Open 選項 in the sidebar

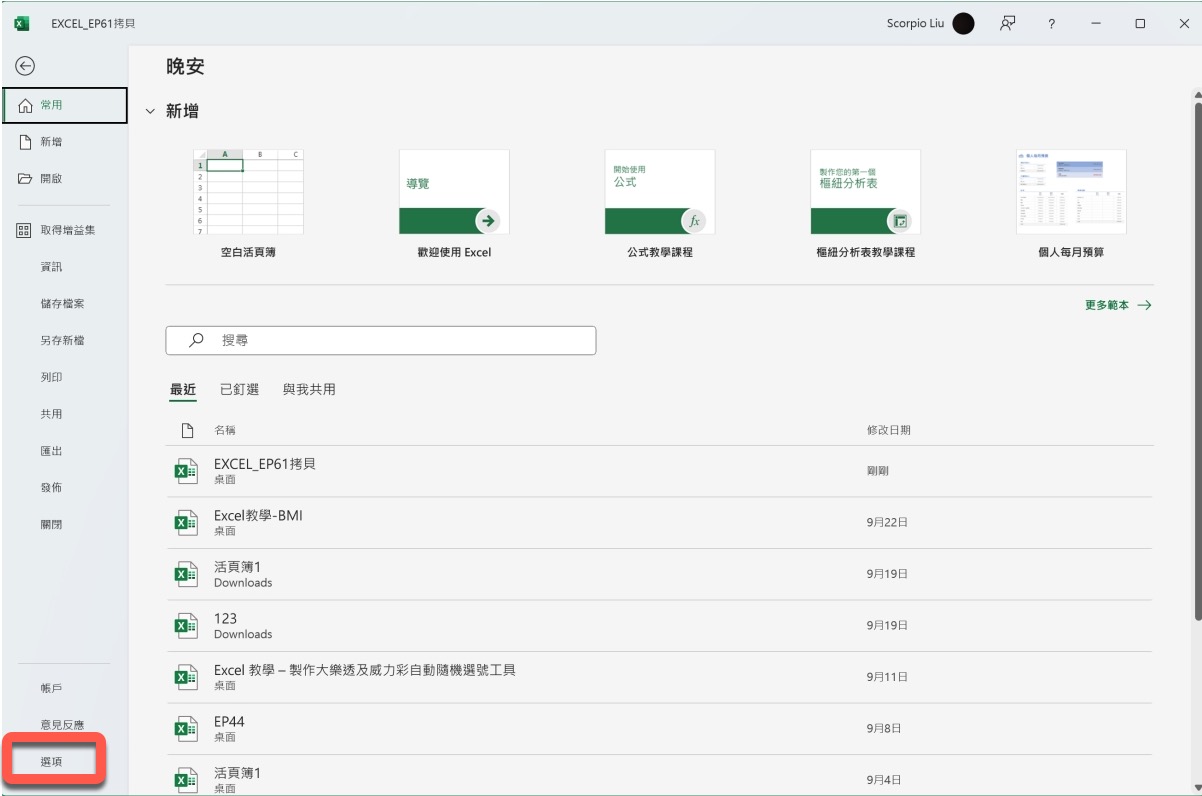click(52, 762)
